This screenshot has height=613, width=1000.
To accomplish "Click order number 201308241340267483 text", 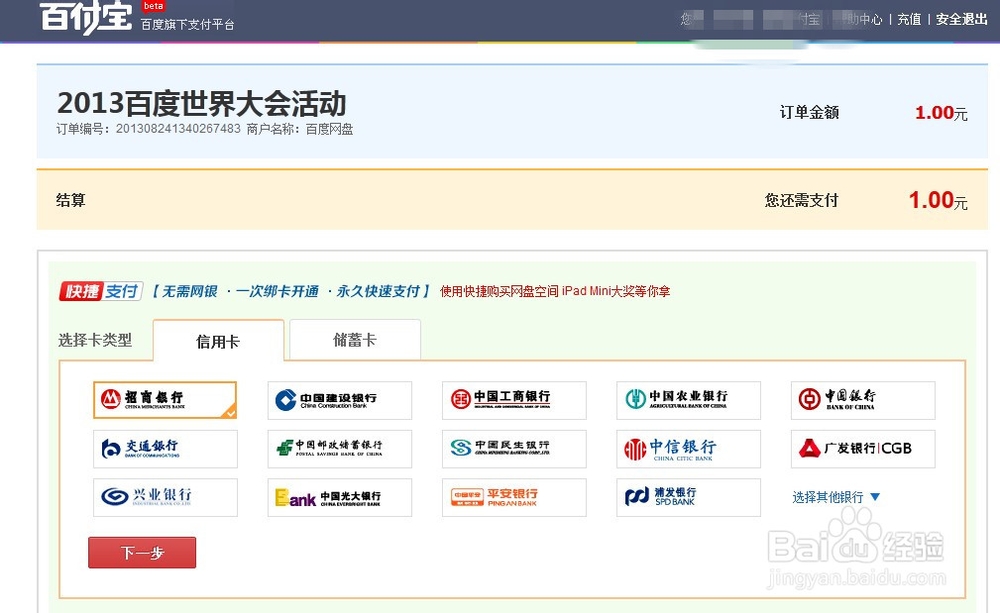I will 178,129.
